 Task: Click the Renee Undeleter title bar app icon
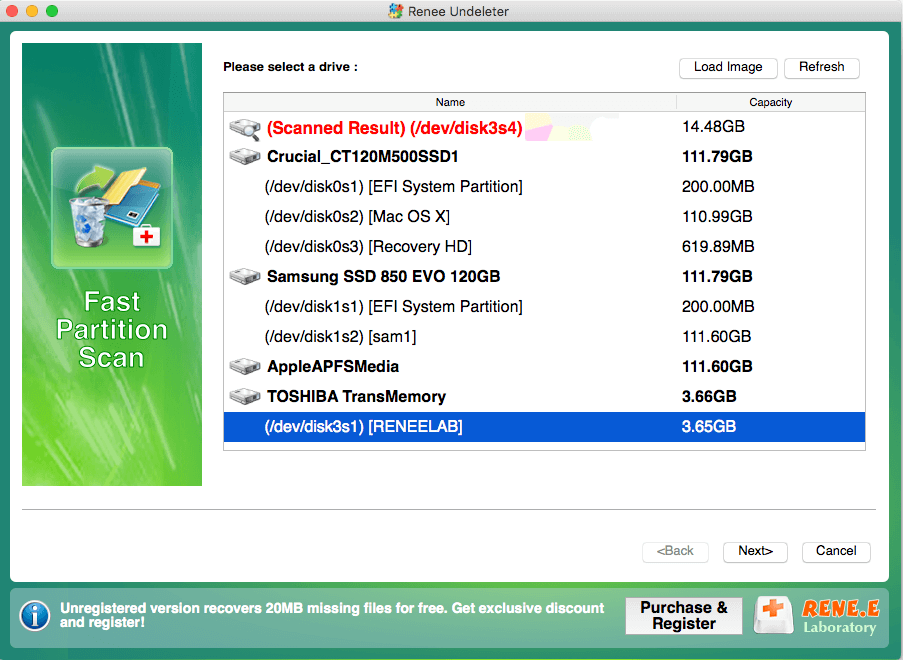point(396,11)
